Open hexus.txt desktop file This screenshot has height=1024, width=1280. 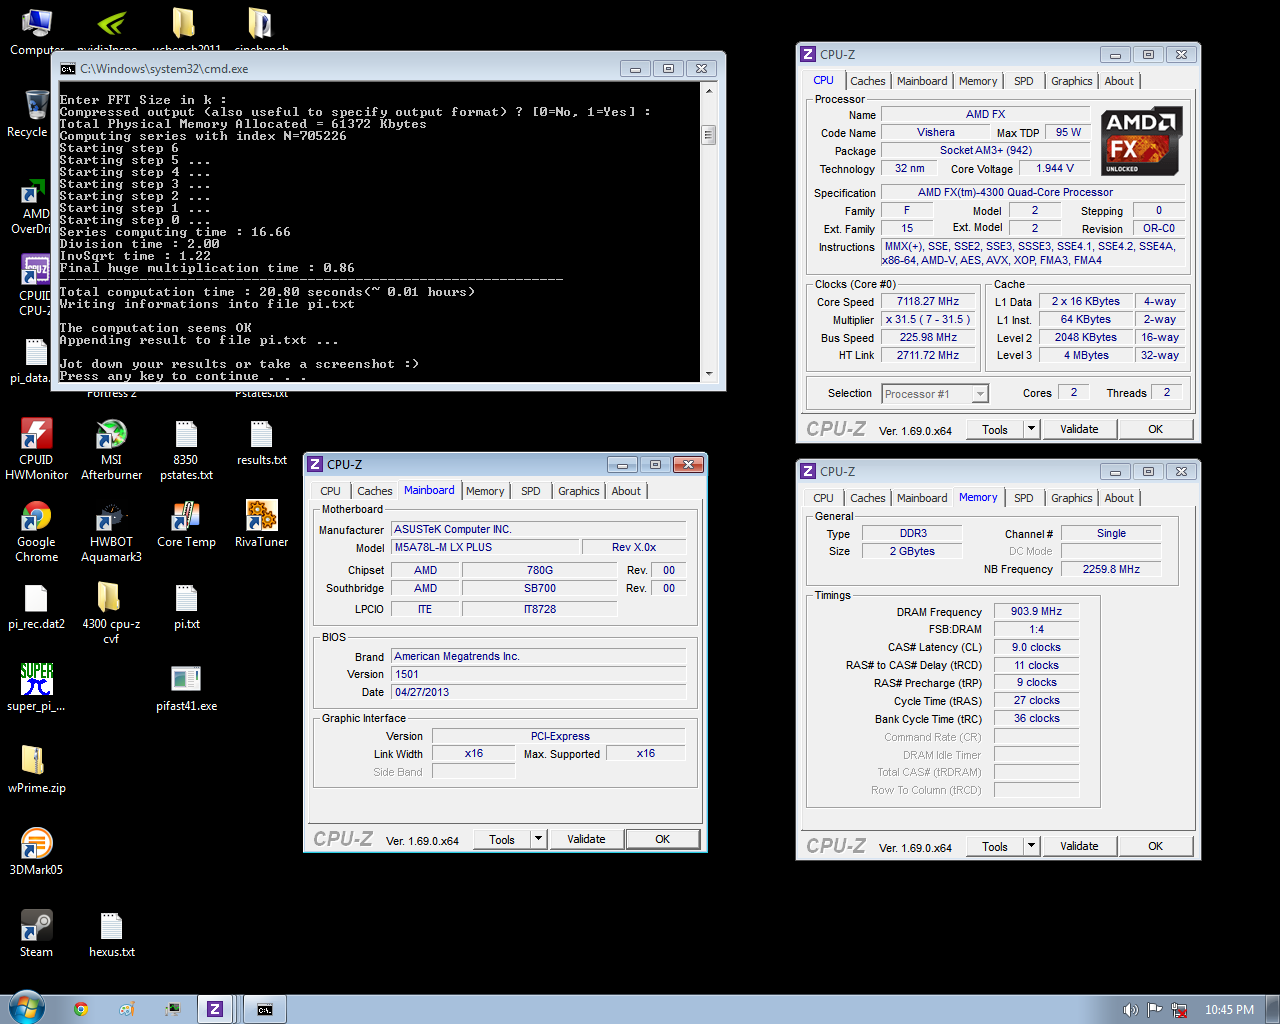coord(111,935)
